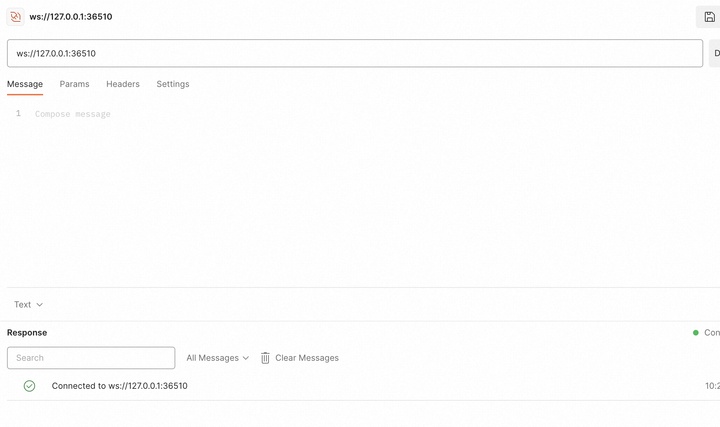Click the green check icon on connected message
Image resolution: width=720 pixels, height=427 pixels.
pos(29,386)
